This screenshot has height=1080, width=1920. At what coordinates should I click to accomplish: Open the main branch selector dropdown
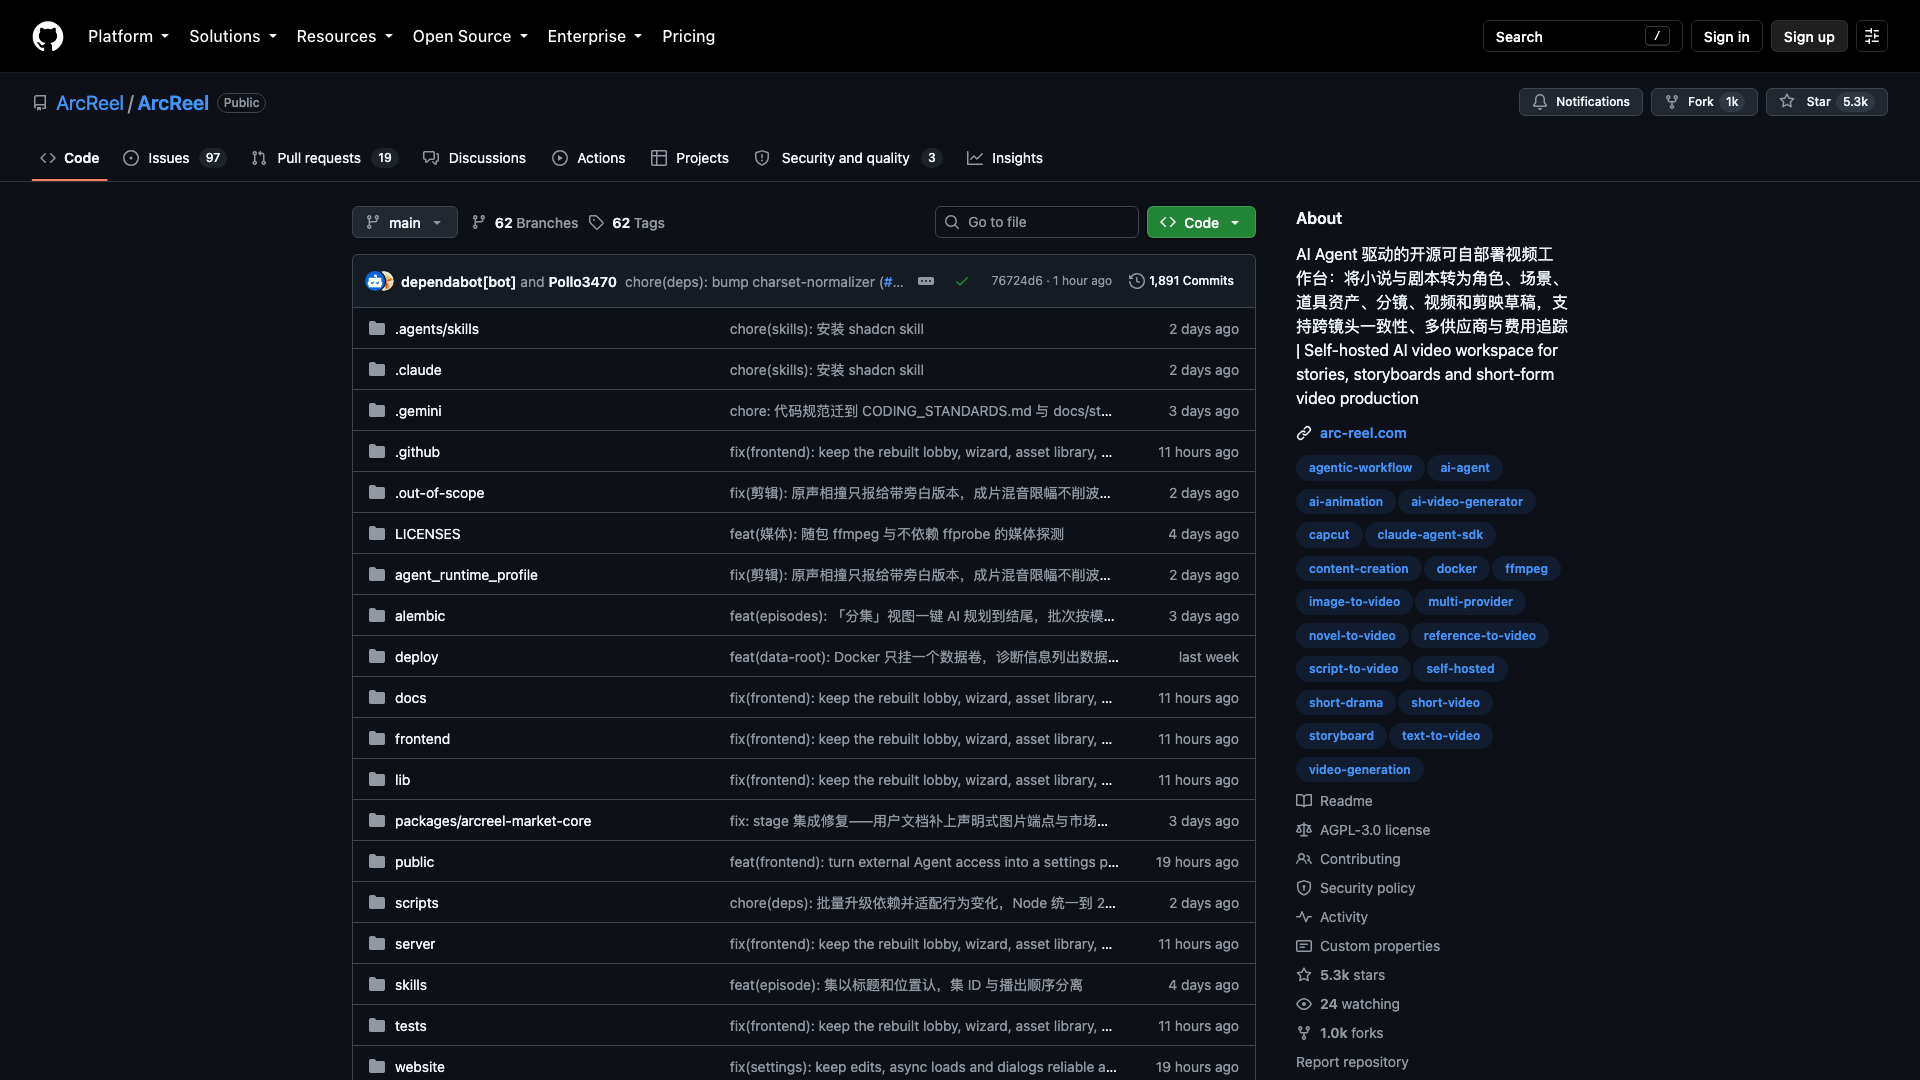click(405, 222)
